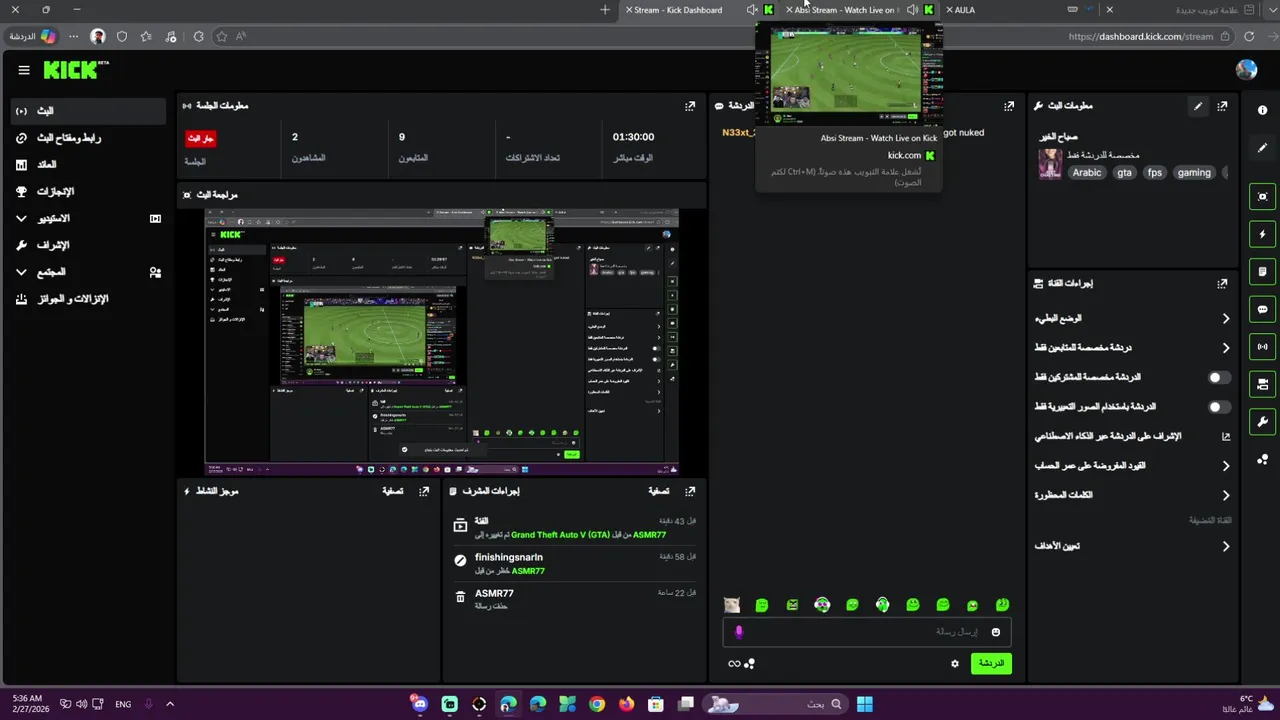Toggle lightning activity feed icon in right toolbar

1262,234
